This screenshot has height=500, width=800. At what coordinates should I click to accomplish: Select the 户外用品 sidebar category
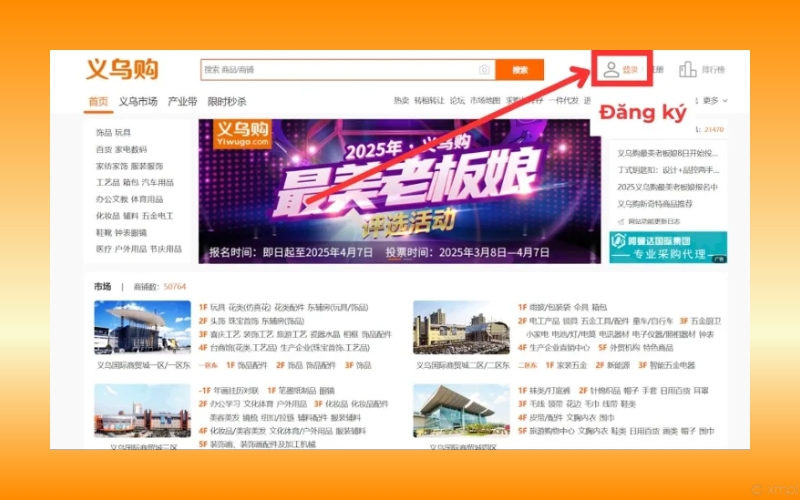tap(131, 249)
